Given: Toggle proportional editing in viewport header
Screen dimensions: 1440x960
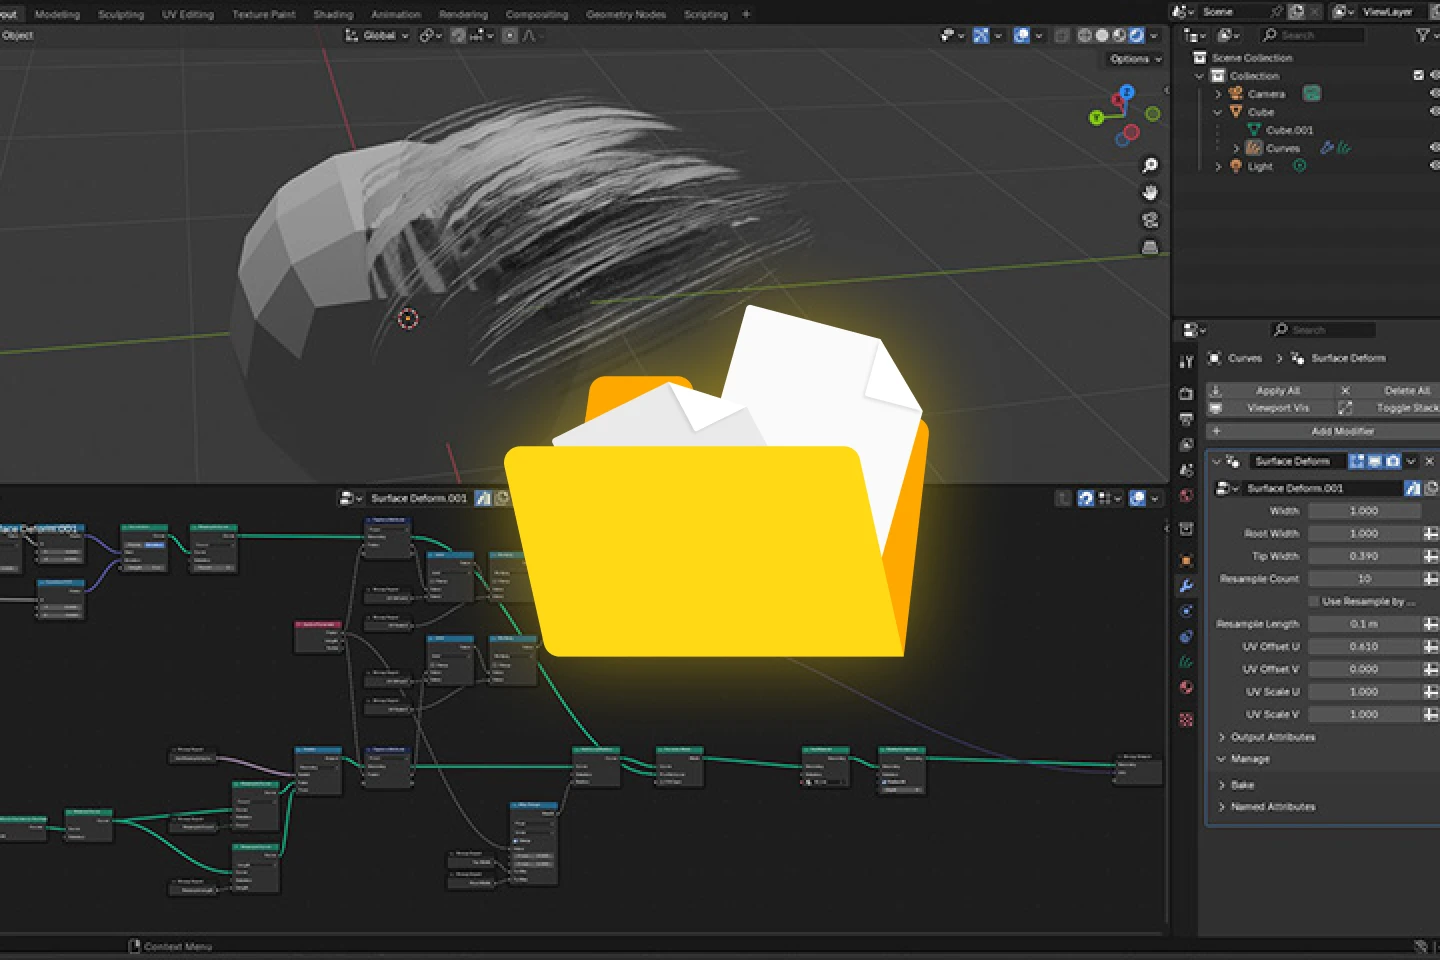Looking at the screenshot, I should click(510, 35).
